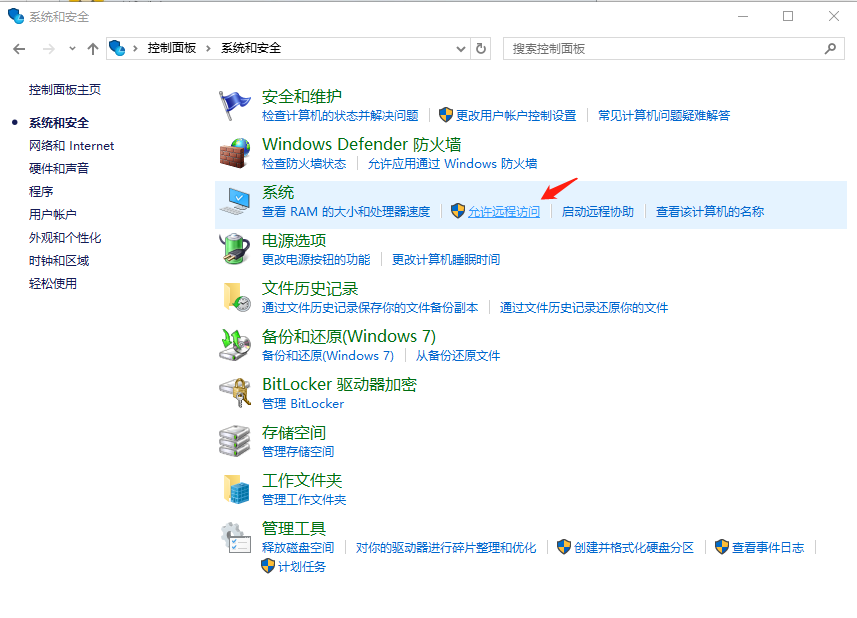Click the 工作文件夹 blue folder icon
Image resolution: width=857 pixels, height=618 pixels.
point(236,489)
